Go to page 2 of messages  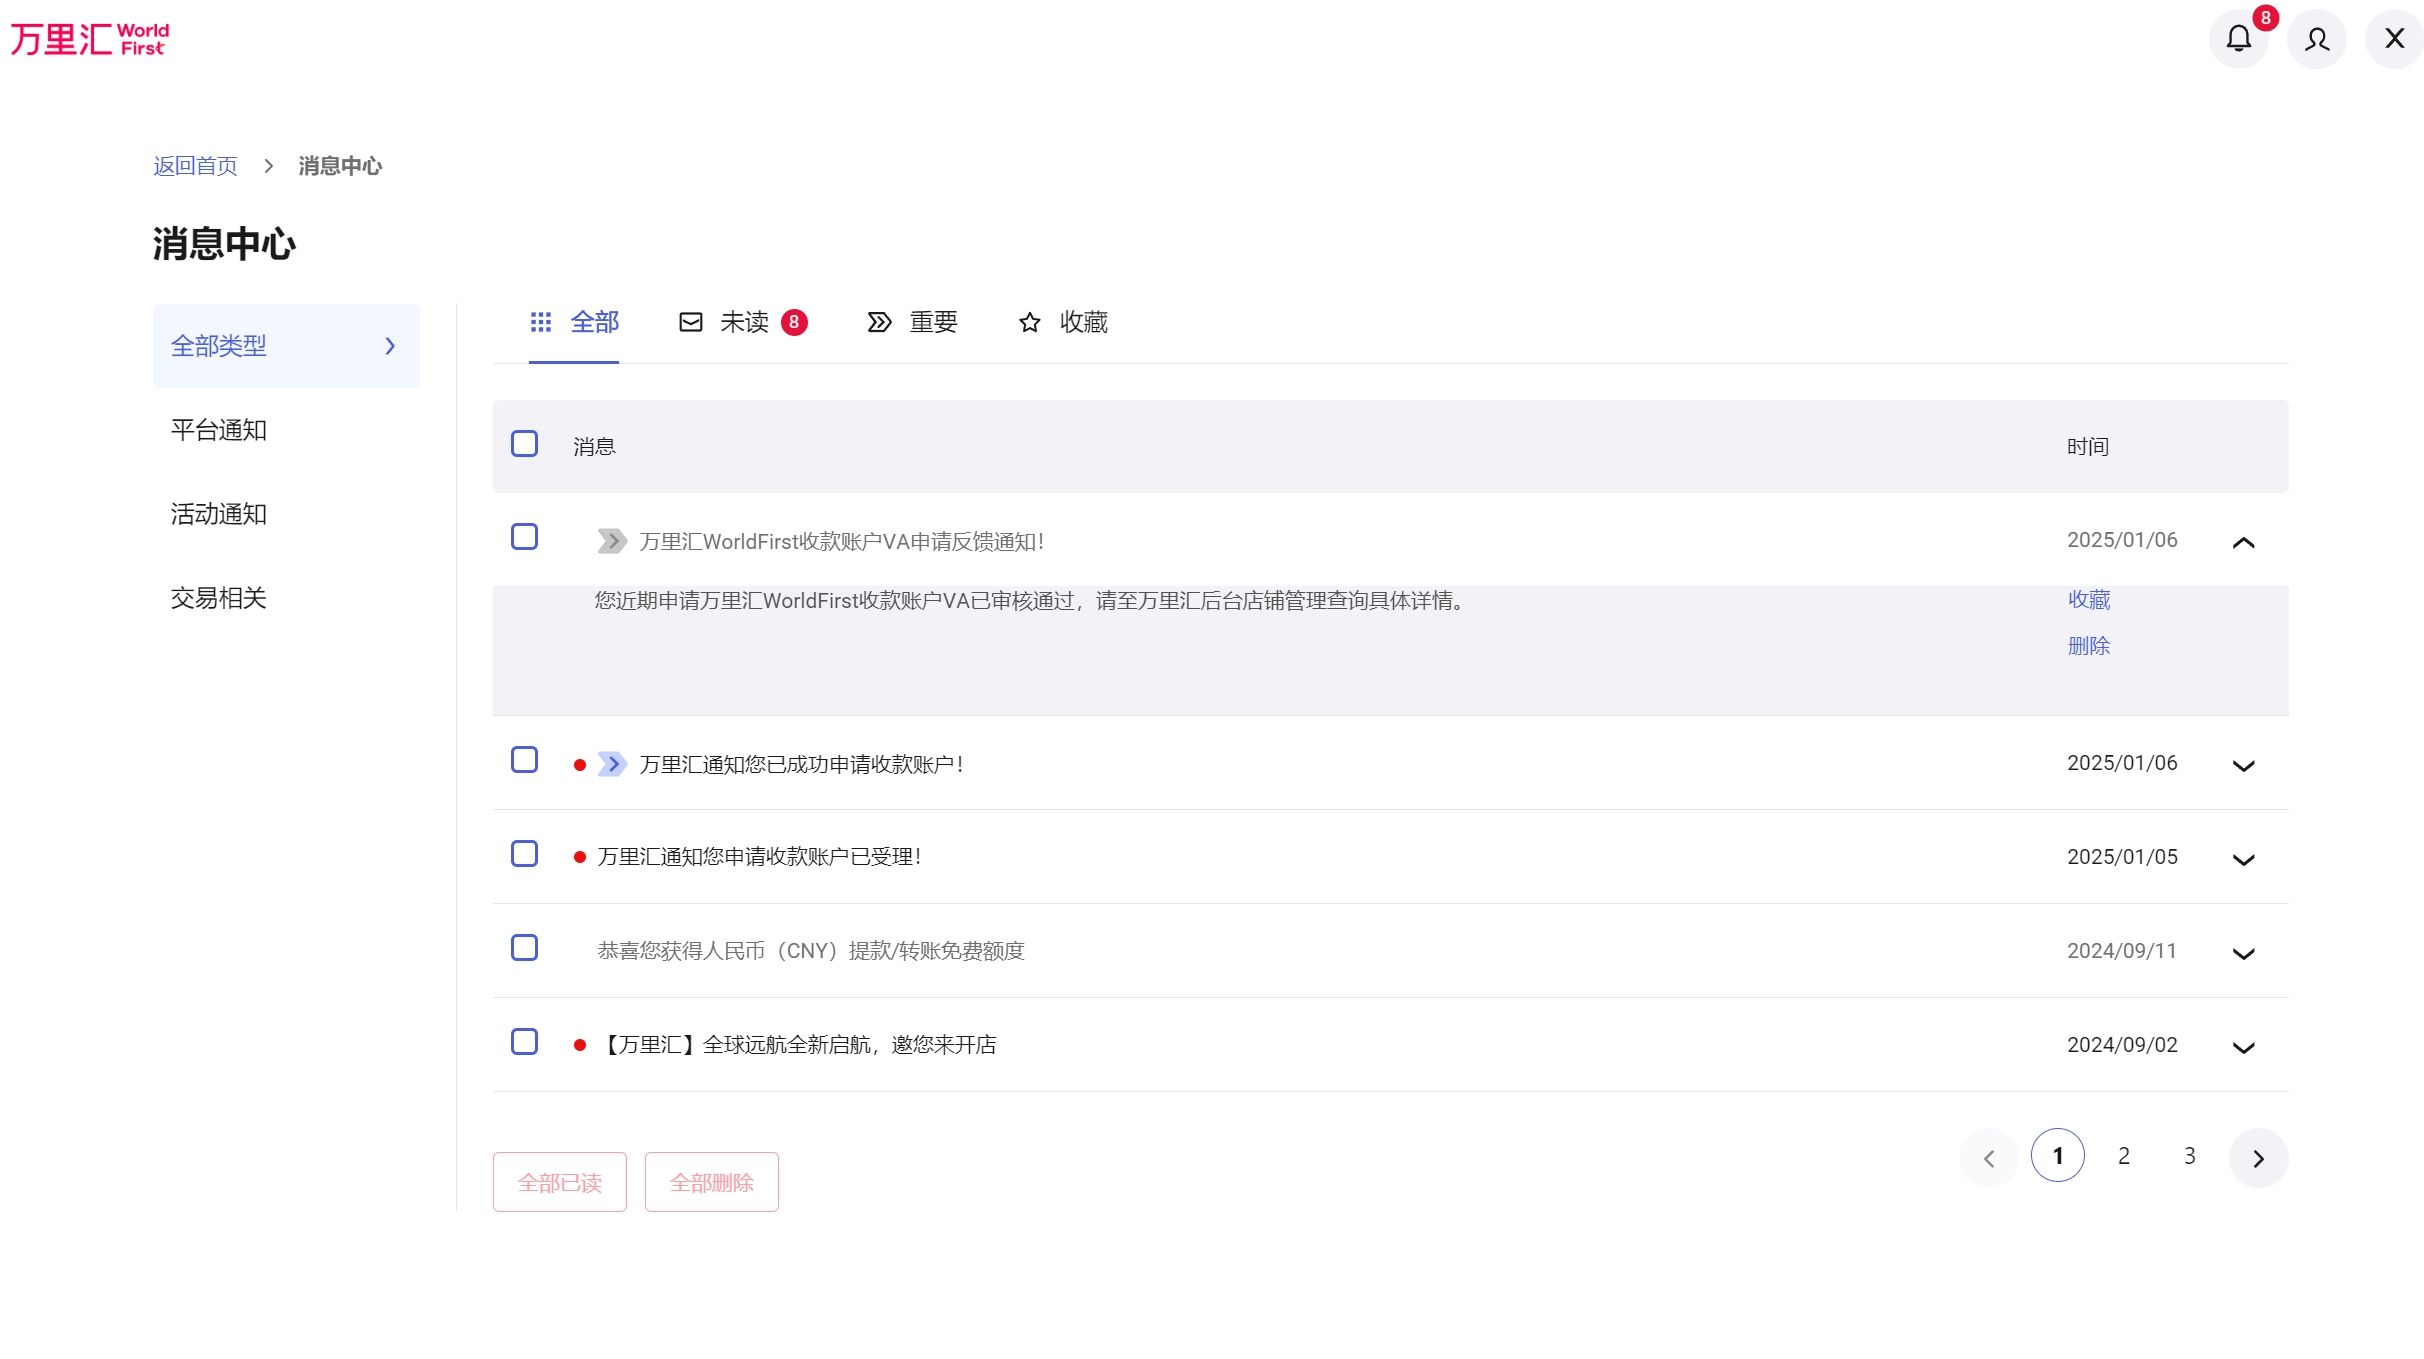pos(2123,1156)
